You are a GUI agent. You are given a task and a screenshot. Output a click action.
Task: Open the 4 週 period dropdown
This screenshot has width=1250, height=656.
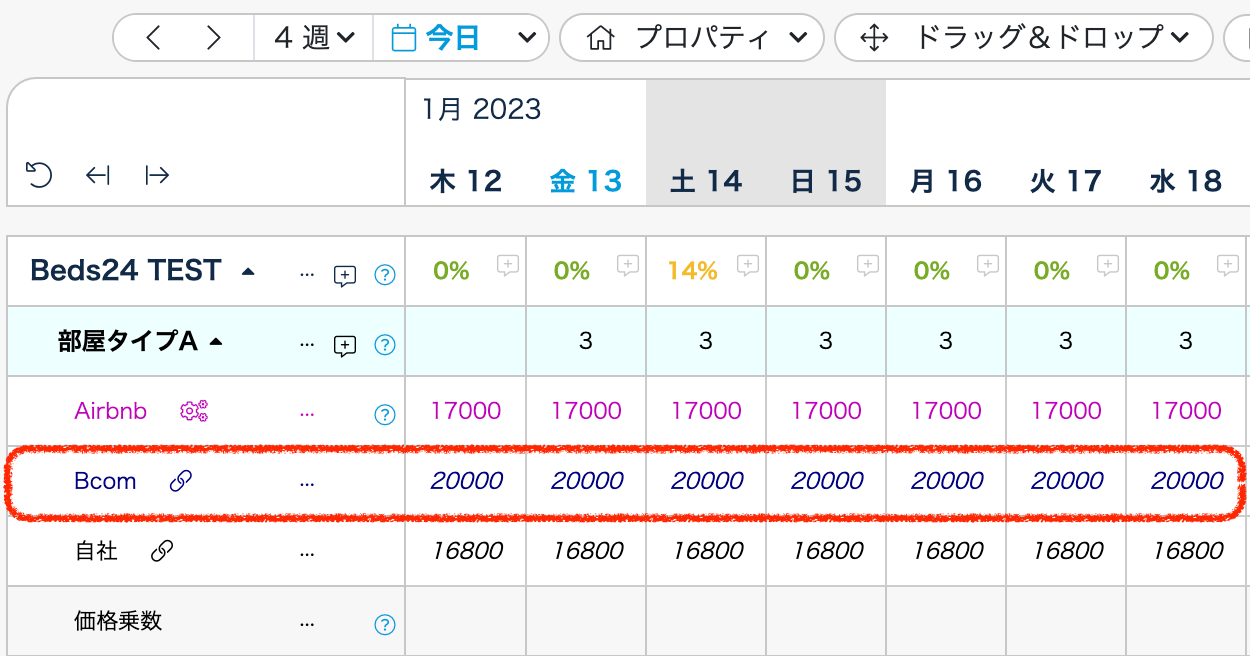[314, 38]
